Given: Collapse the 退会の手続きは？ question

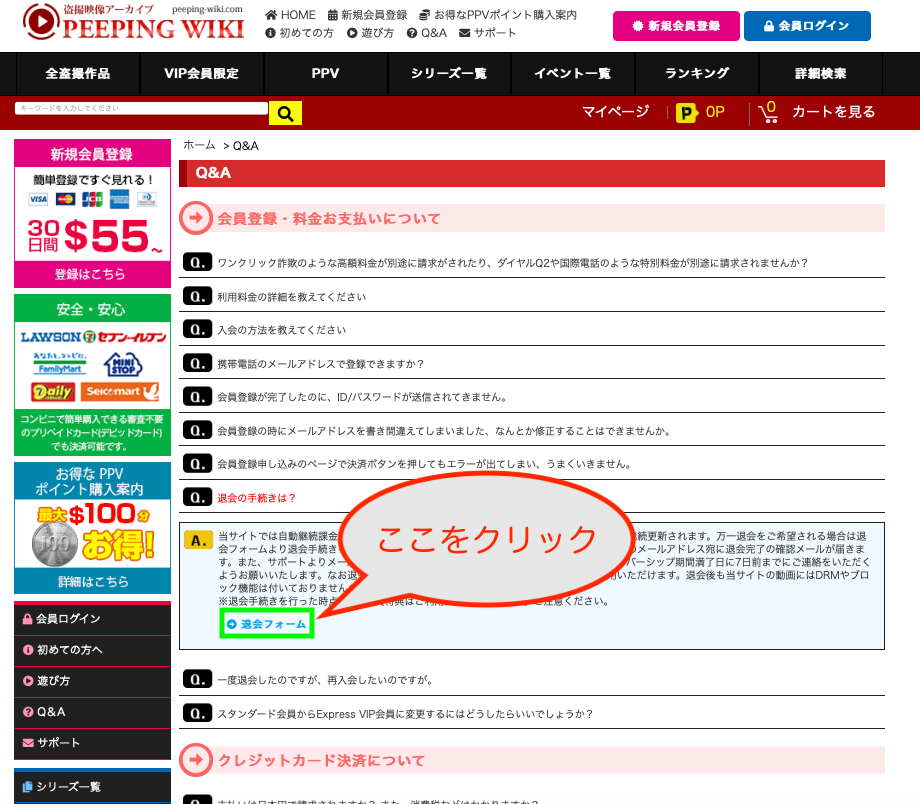Looking at the screenshot, I should [x=256, y=497].
